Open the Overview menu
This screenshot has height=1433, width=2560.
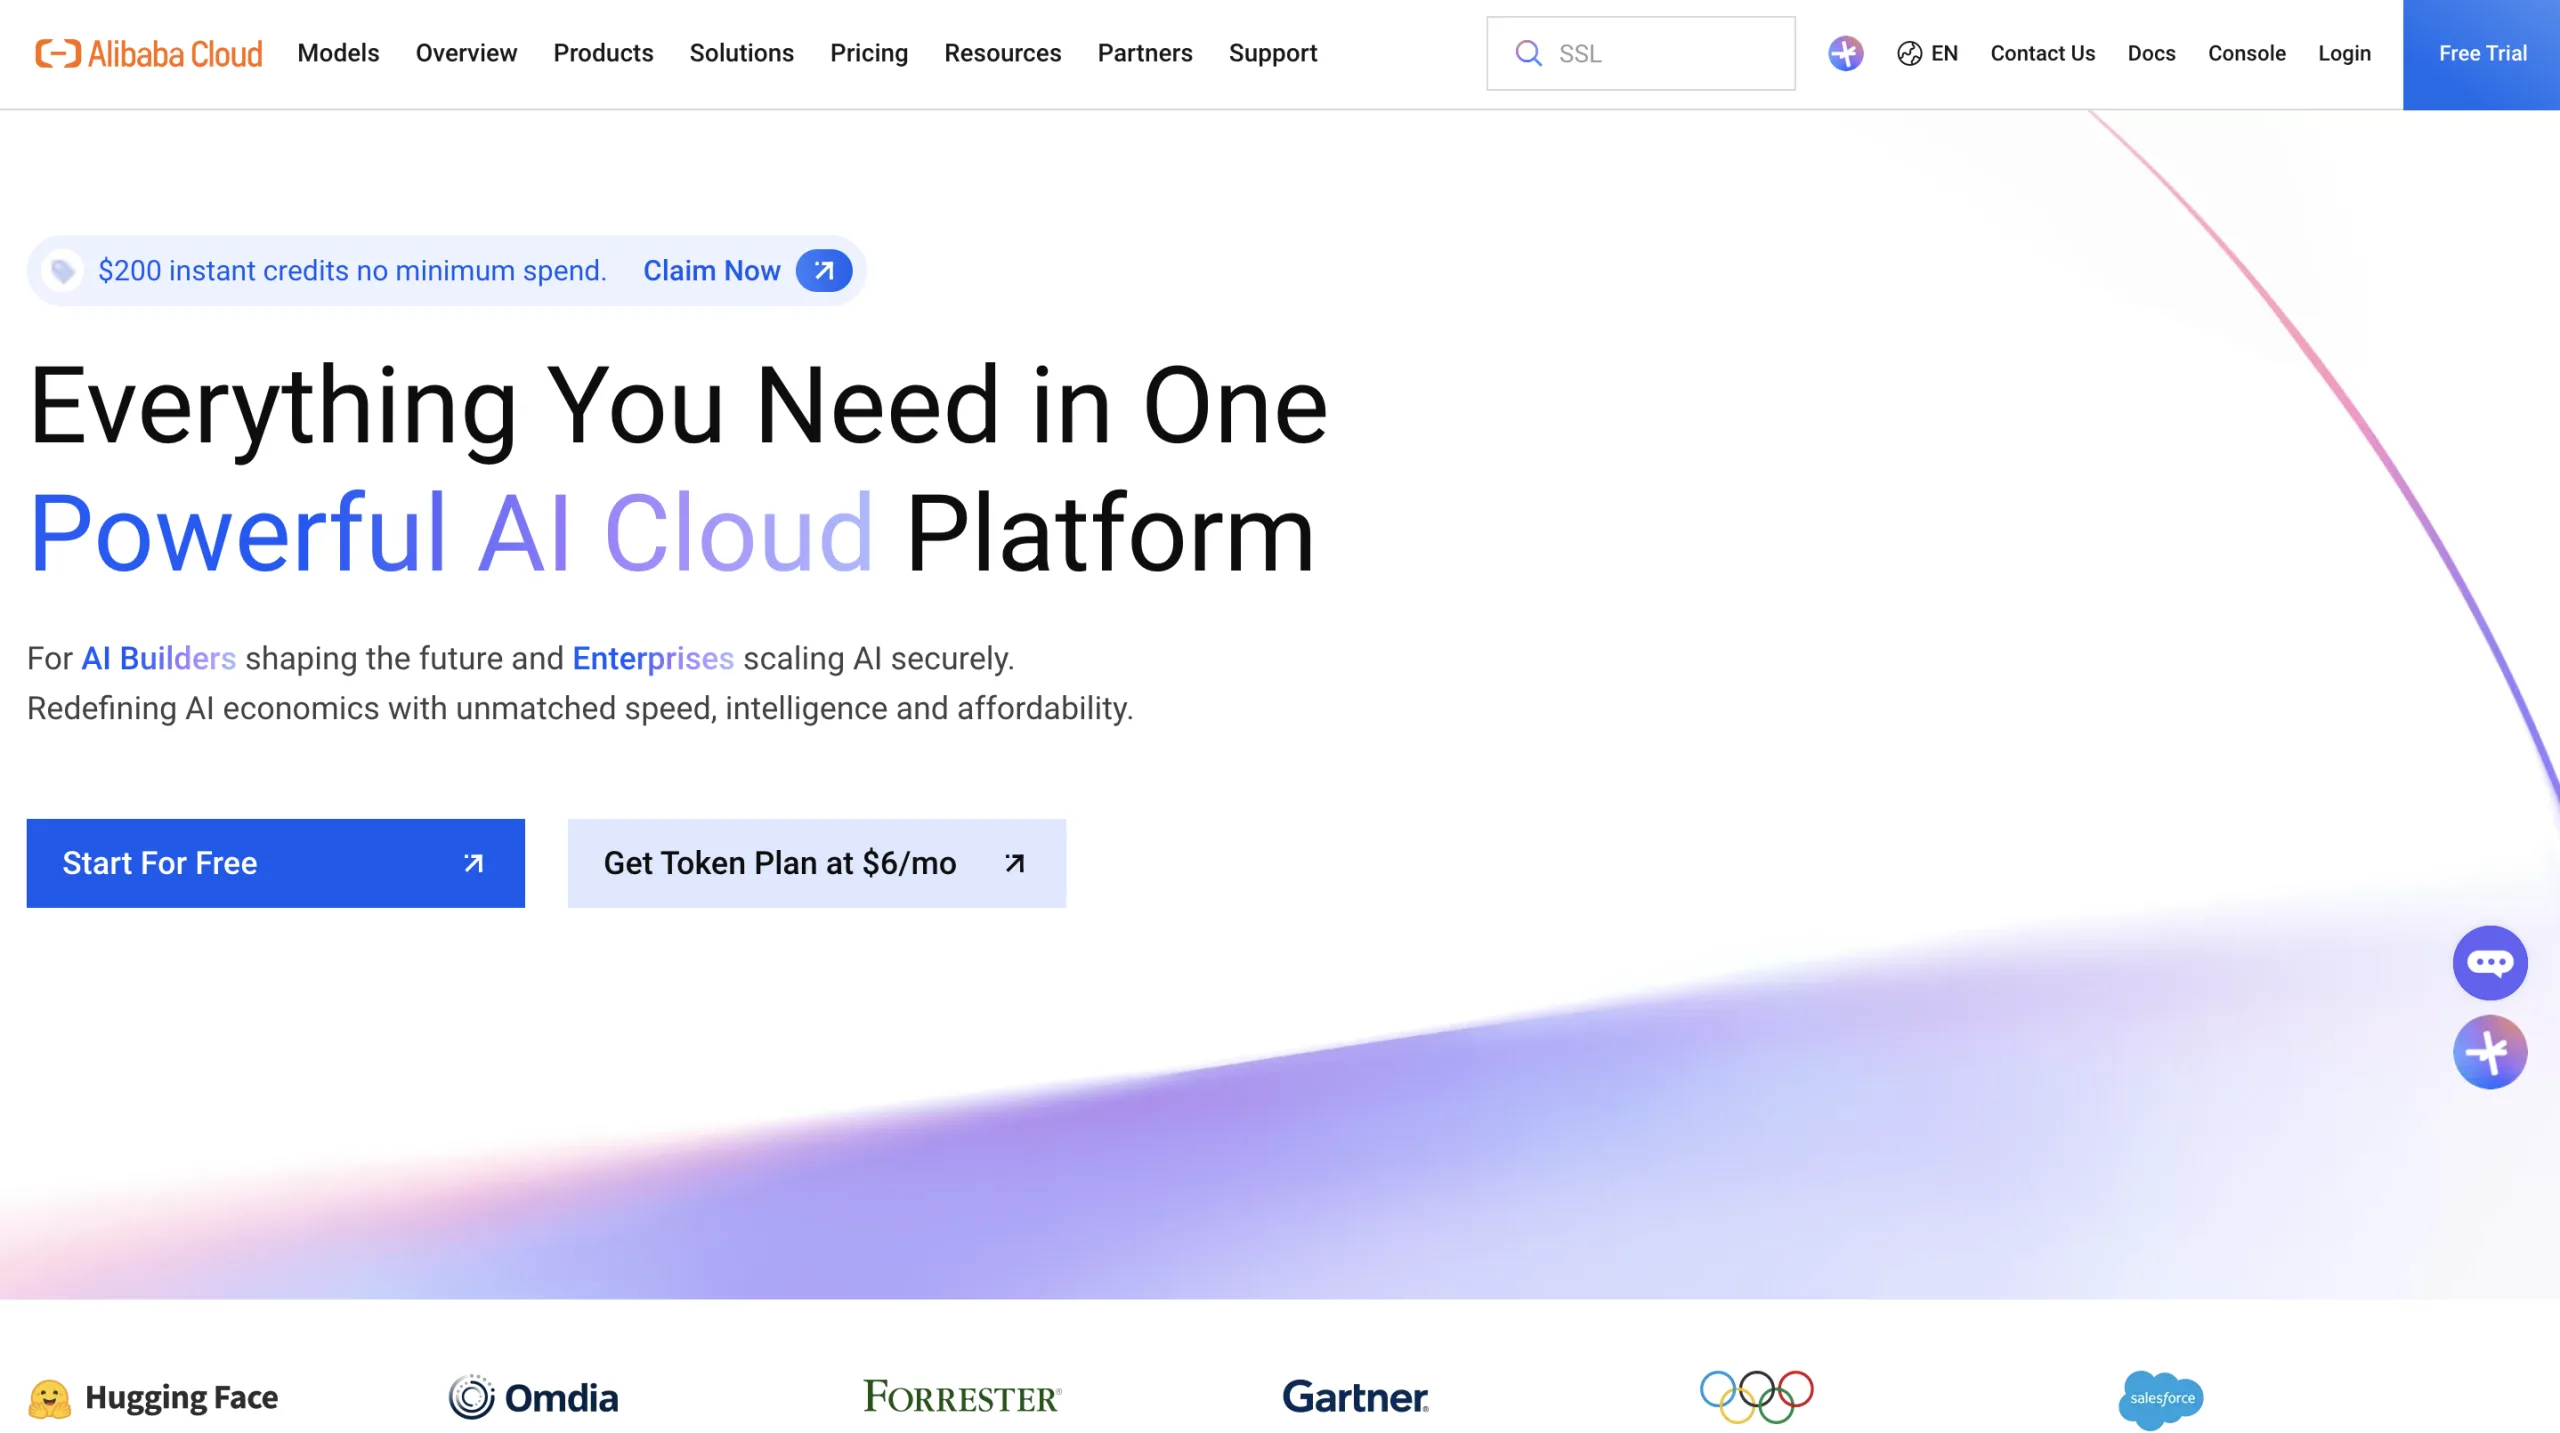tap(466, 53)
